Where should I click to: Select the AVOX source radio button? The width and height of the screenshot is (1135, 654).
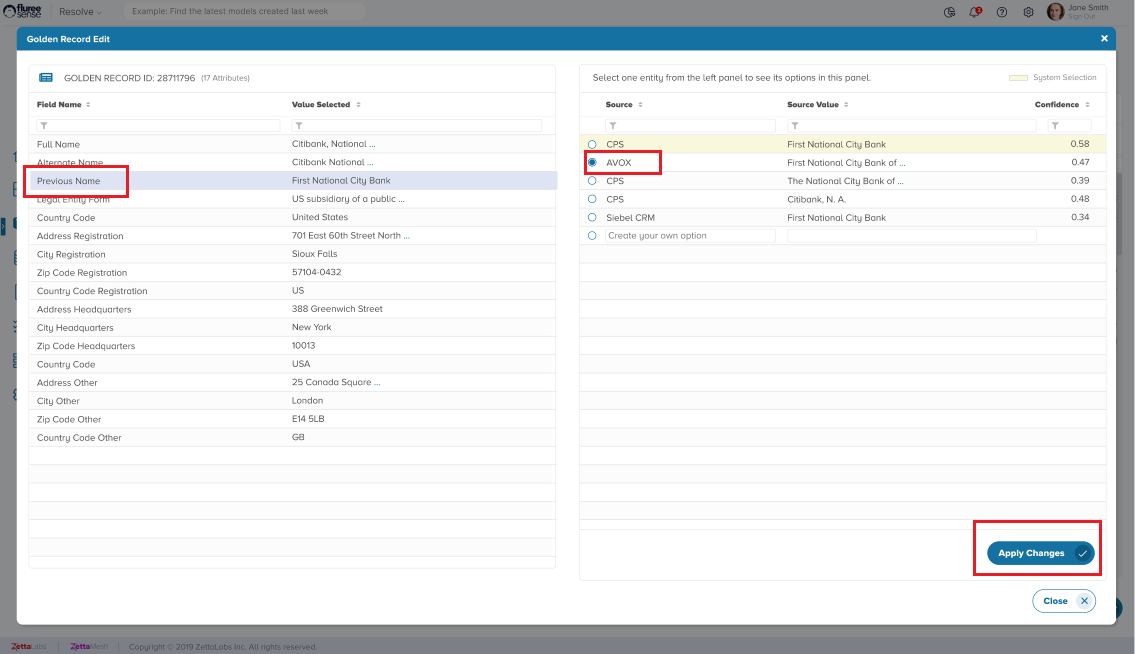click(x=592, y=163)
